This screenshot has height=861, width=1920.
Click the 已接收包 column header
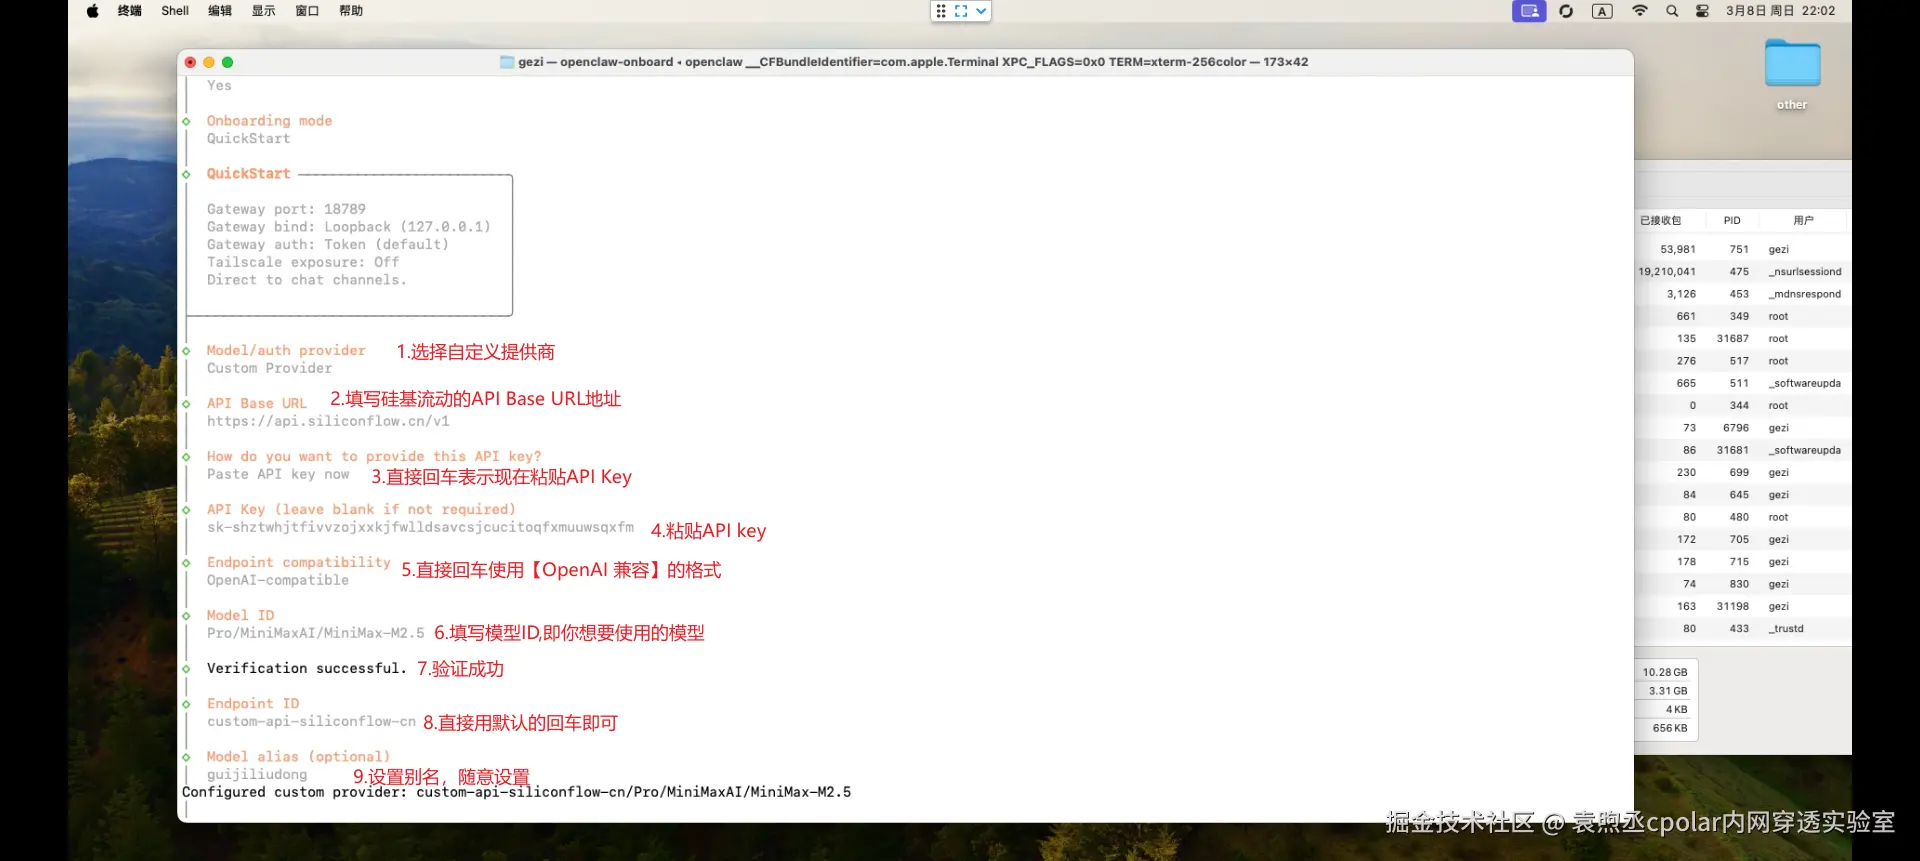[1661, 221]
